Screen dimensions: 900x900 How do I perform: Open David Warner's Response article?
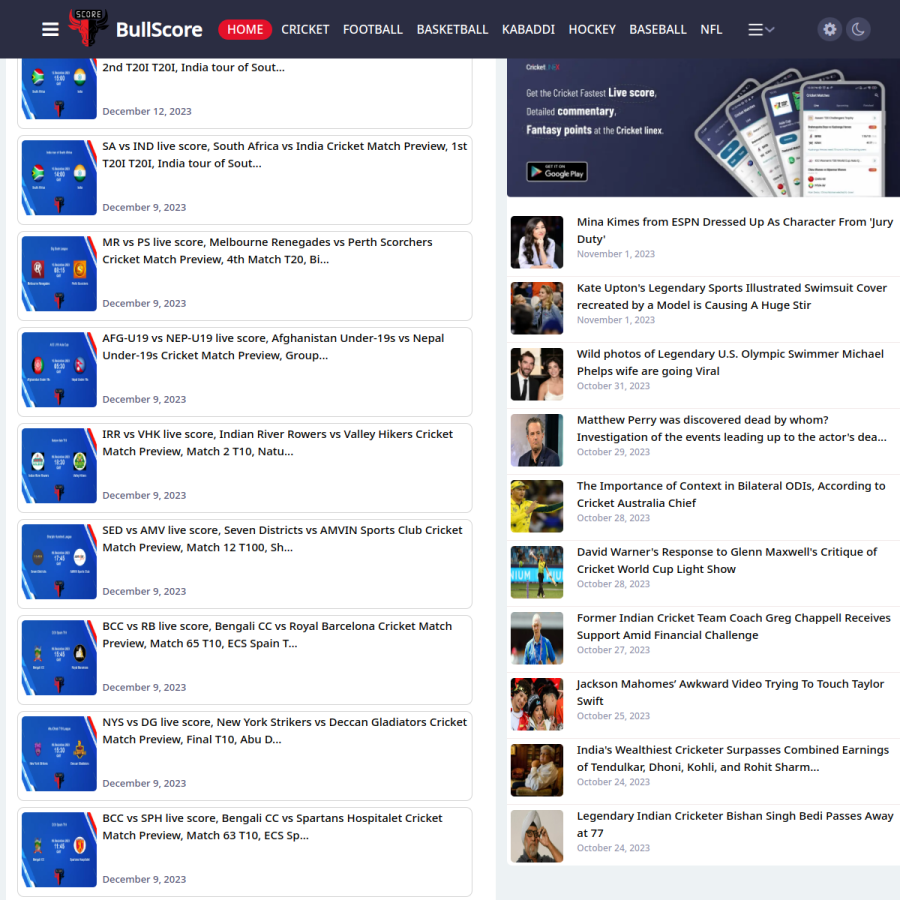coord(727,560)
